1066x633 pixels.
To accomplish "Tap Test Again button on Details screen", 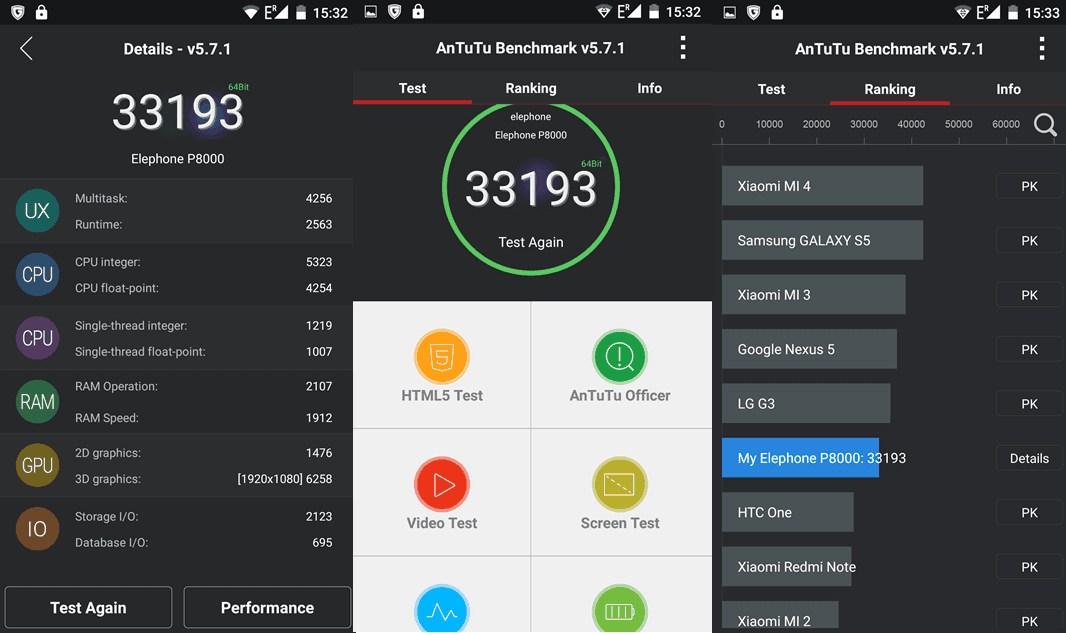I will point(88,607).
